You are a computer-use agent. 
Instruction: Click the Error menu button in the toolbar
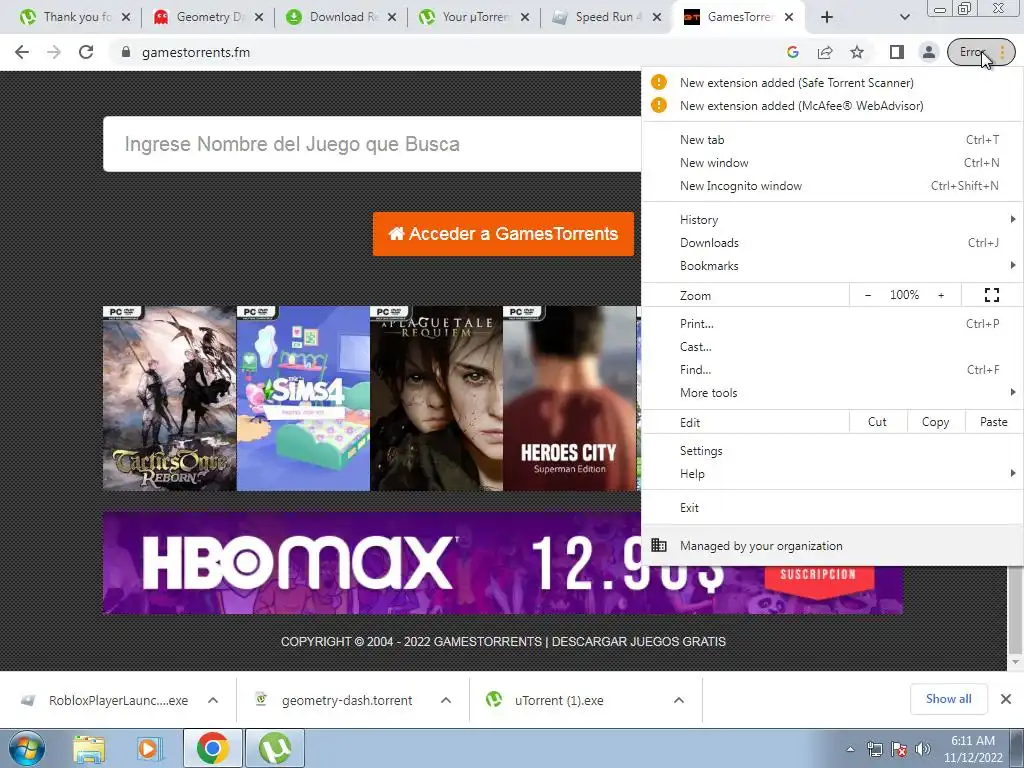(x=981, y=52)
